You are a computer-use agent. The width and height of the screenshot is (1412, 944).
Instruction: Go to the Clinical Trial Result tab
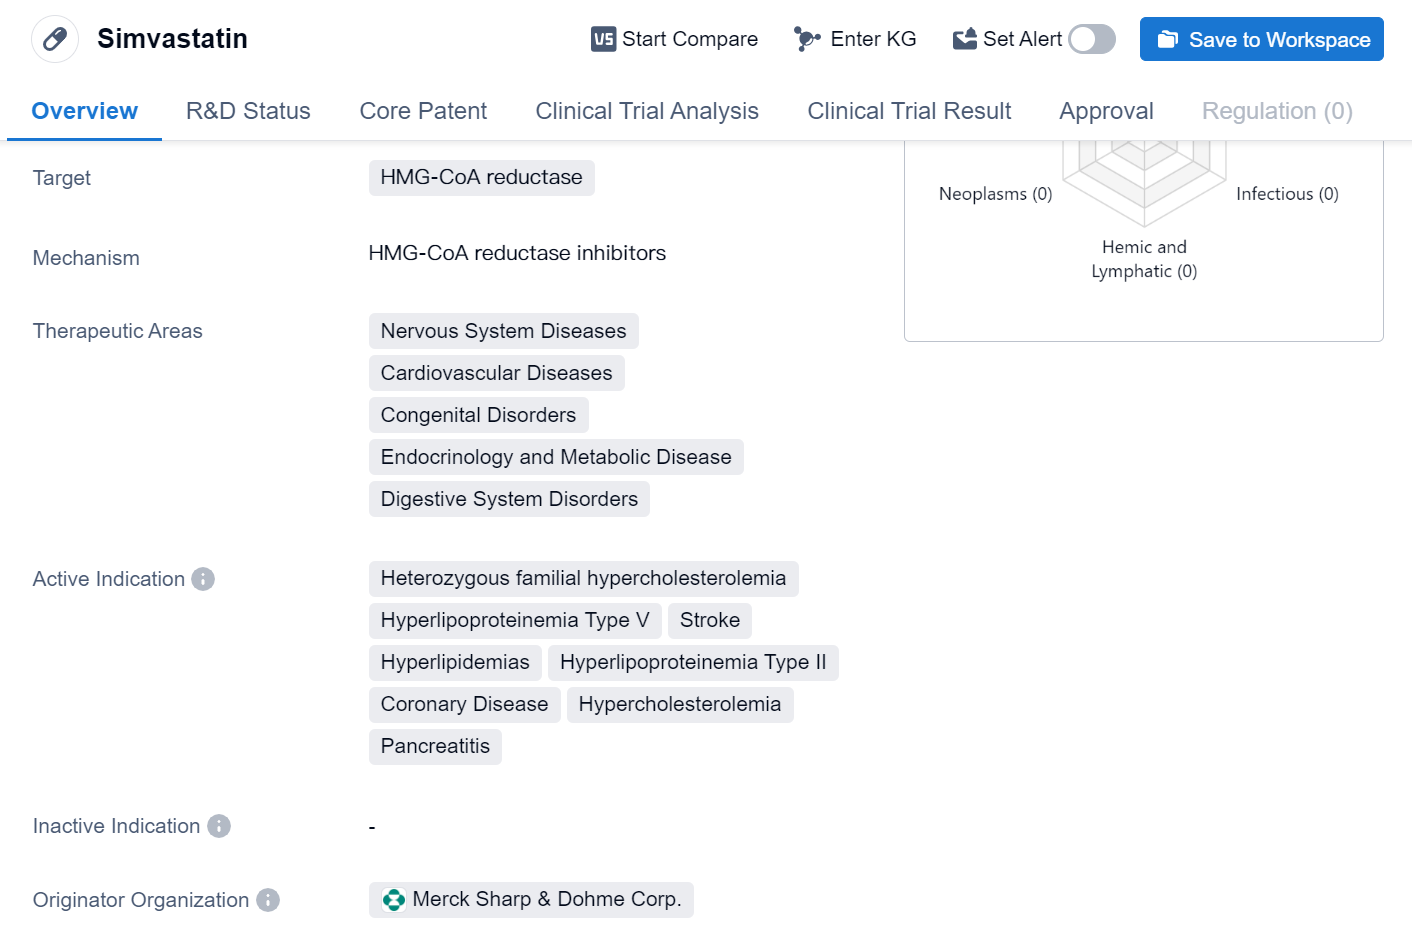[909, 111]
